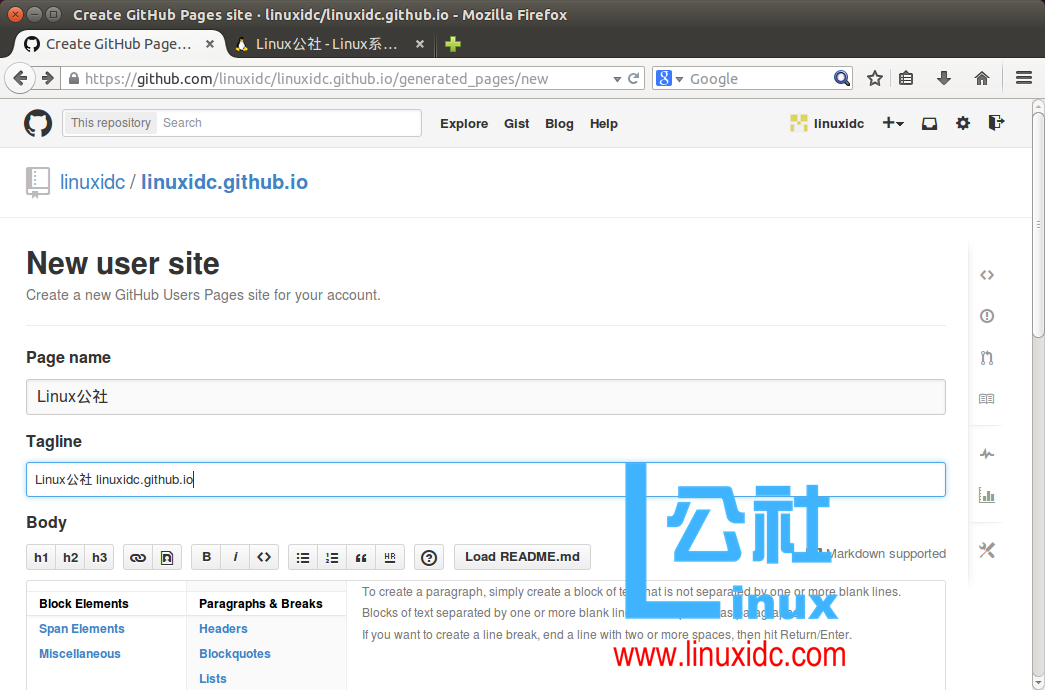Open repository Settings tools icon
Screen dimensions: 1045x690
click(987, 550)
